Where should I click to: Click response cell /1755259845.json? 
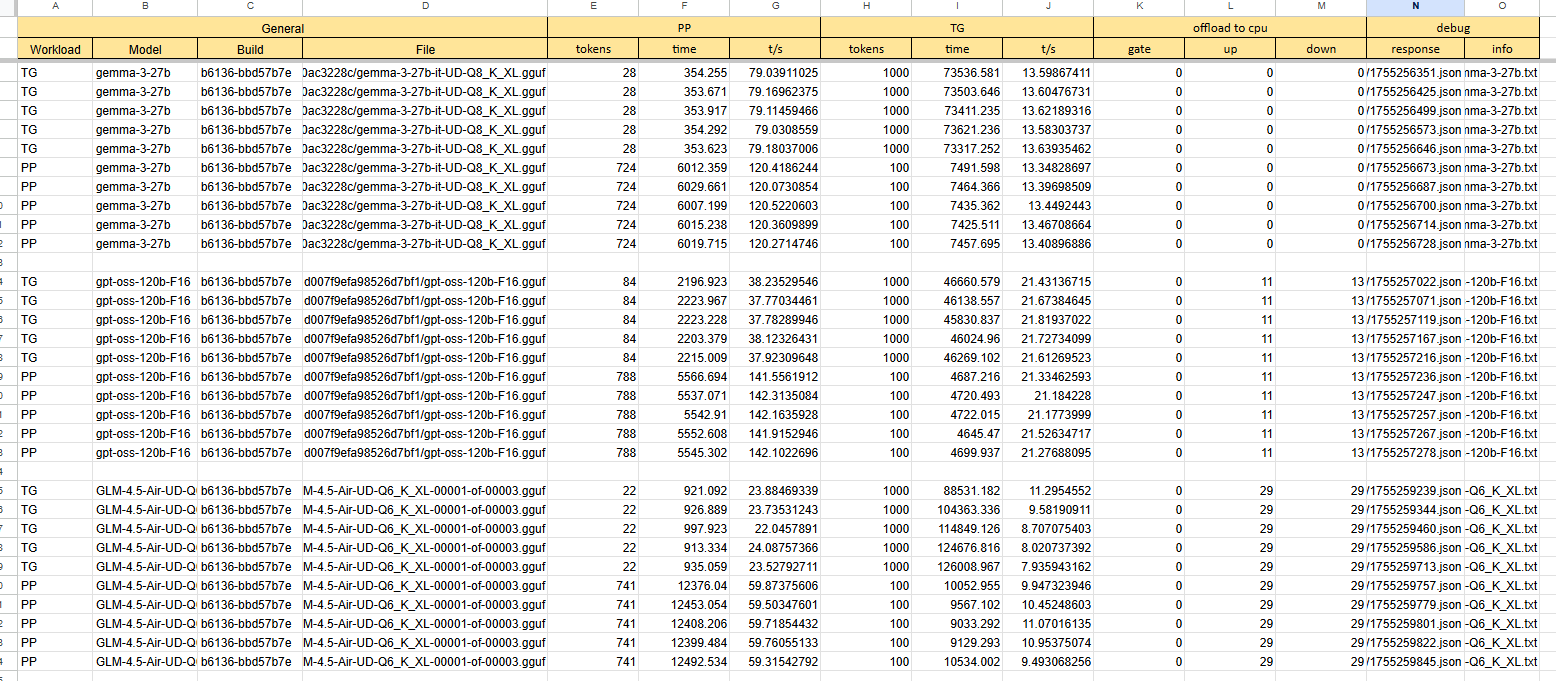1415,662
